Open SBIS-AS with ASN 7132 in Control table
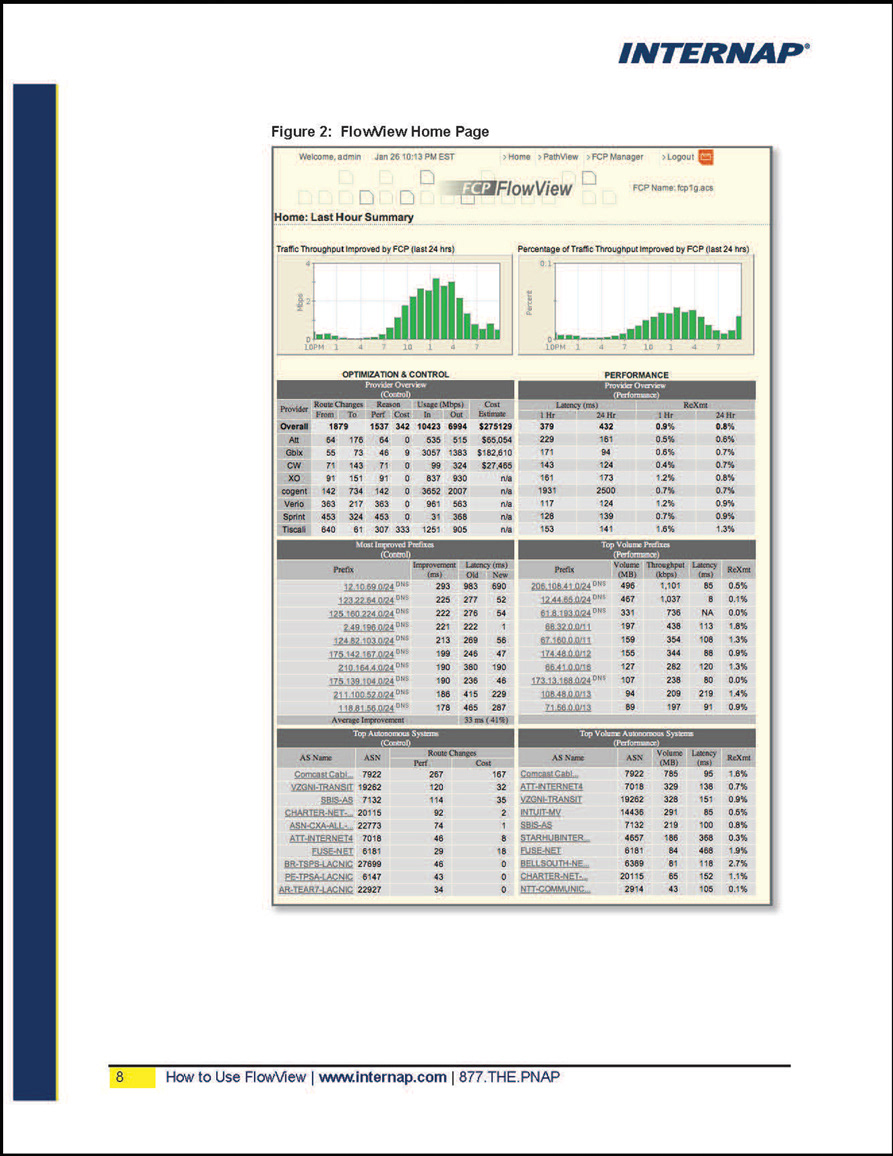This screenshot has width=893, height=1156. tap(337, 800)
